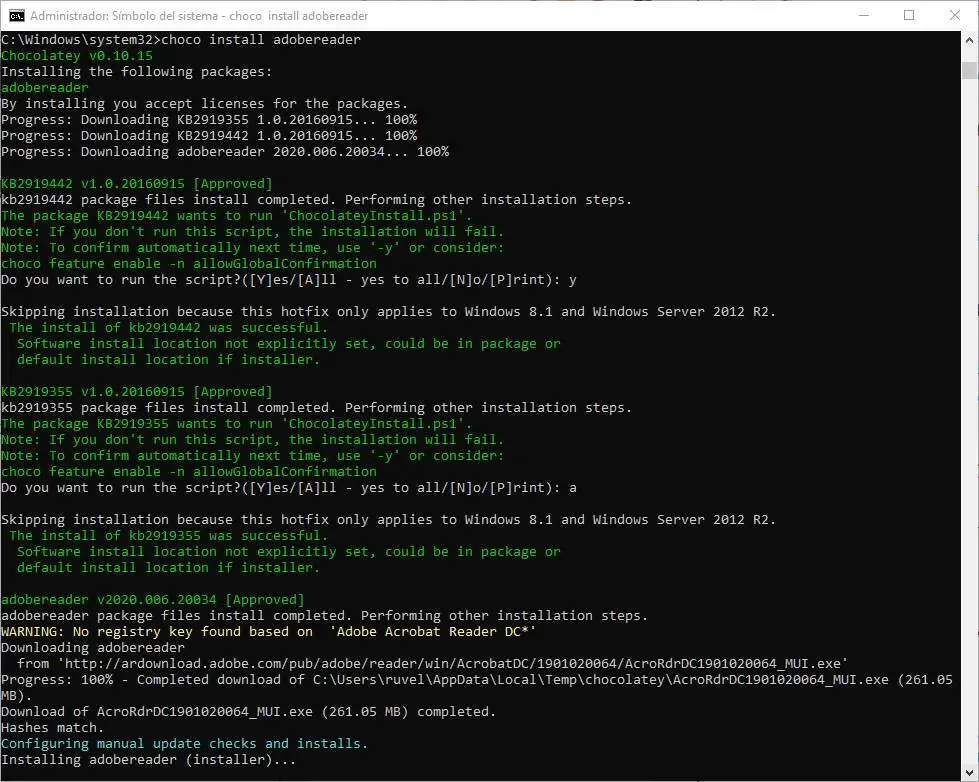The height and width of the screenshot is (782, 979).
Task: Click the scrollbar up arrow
Action: click(970, 41)
